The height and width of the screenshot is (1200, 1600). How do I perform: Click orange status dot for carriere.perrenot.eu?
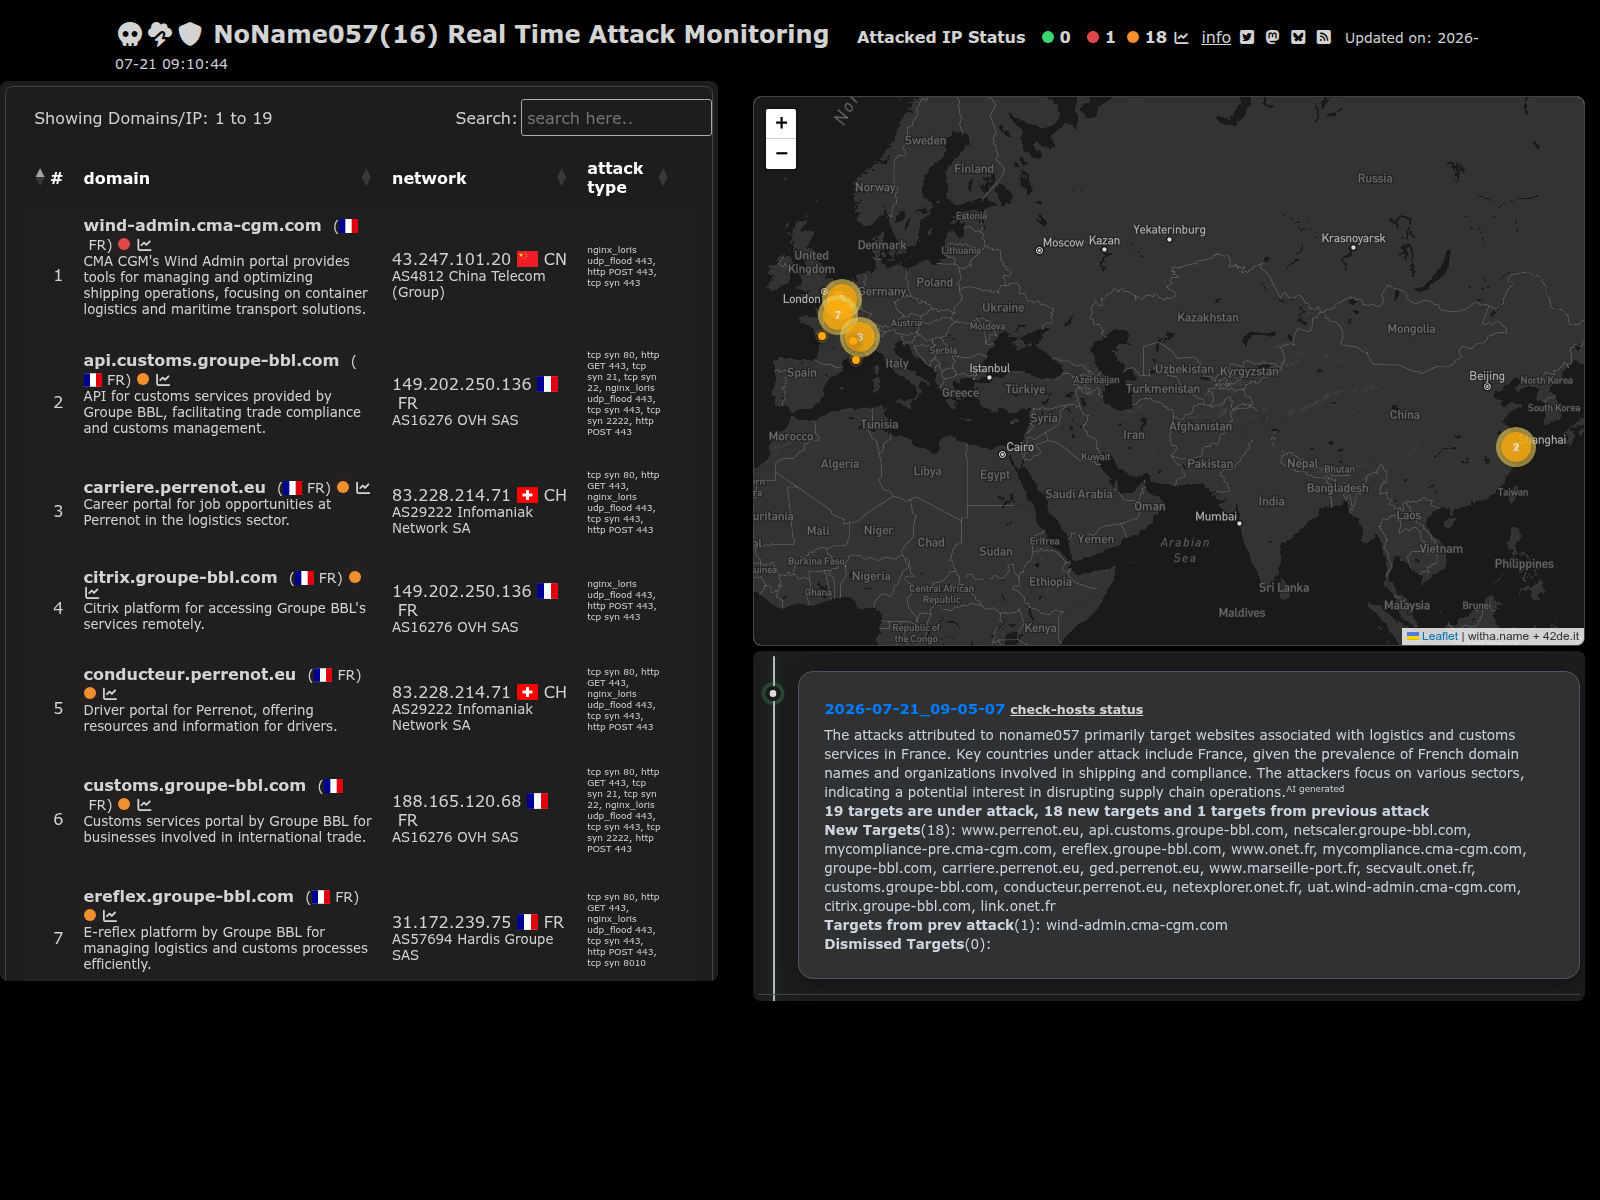point(343,487)
